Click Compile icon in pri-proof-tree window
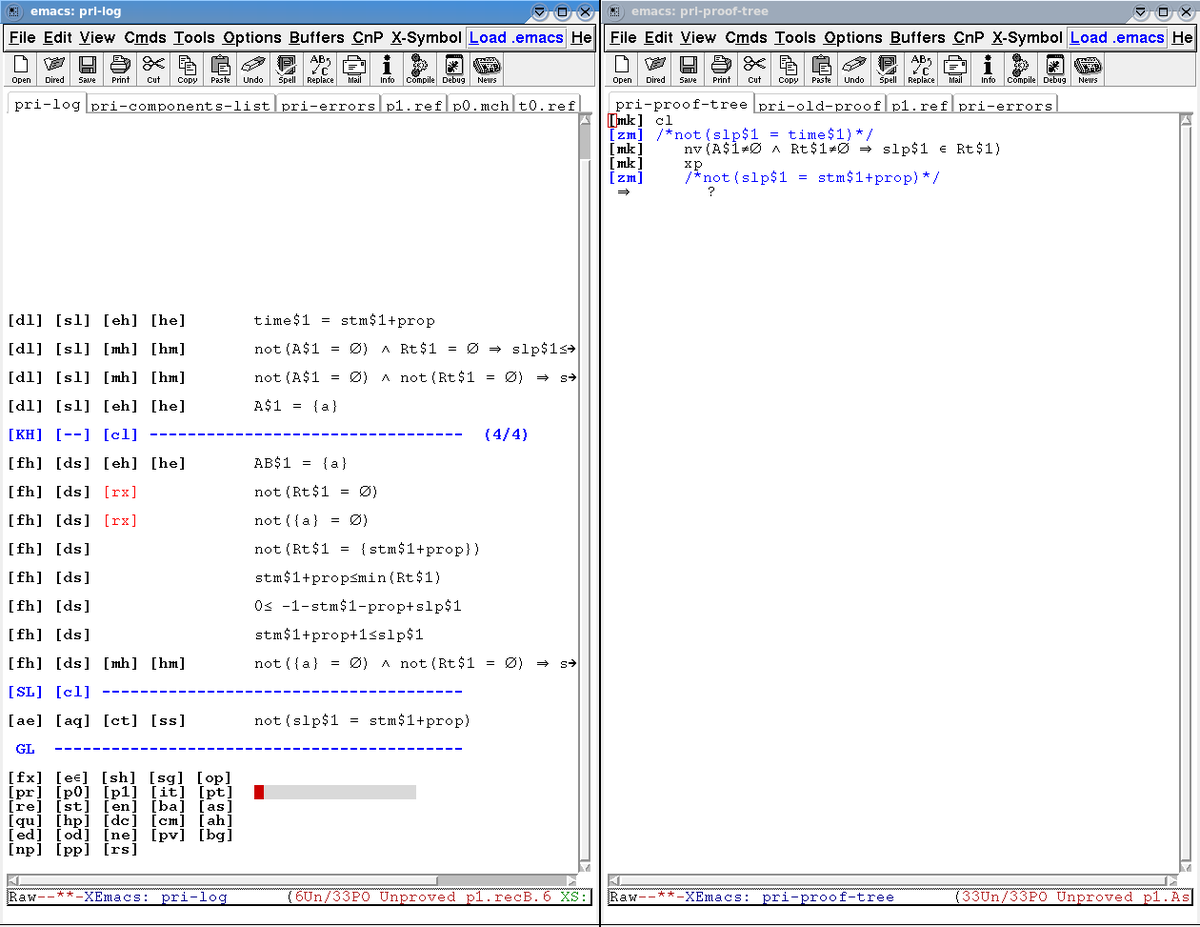 (x=1021, y=68)
